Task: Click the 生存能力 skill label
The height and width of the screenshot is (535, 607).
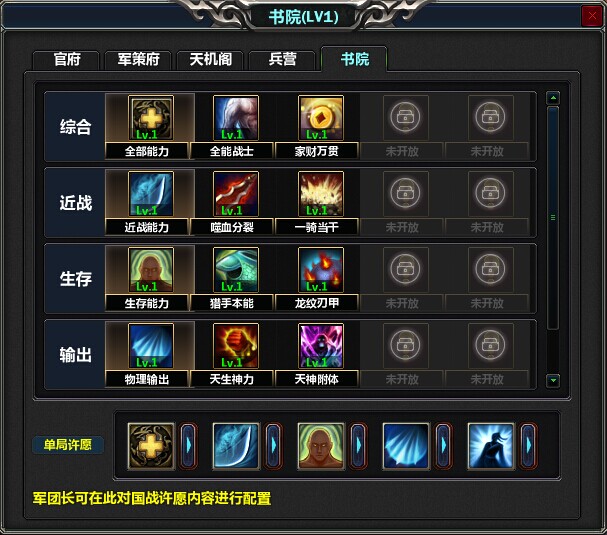Action: [147, 303]
